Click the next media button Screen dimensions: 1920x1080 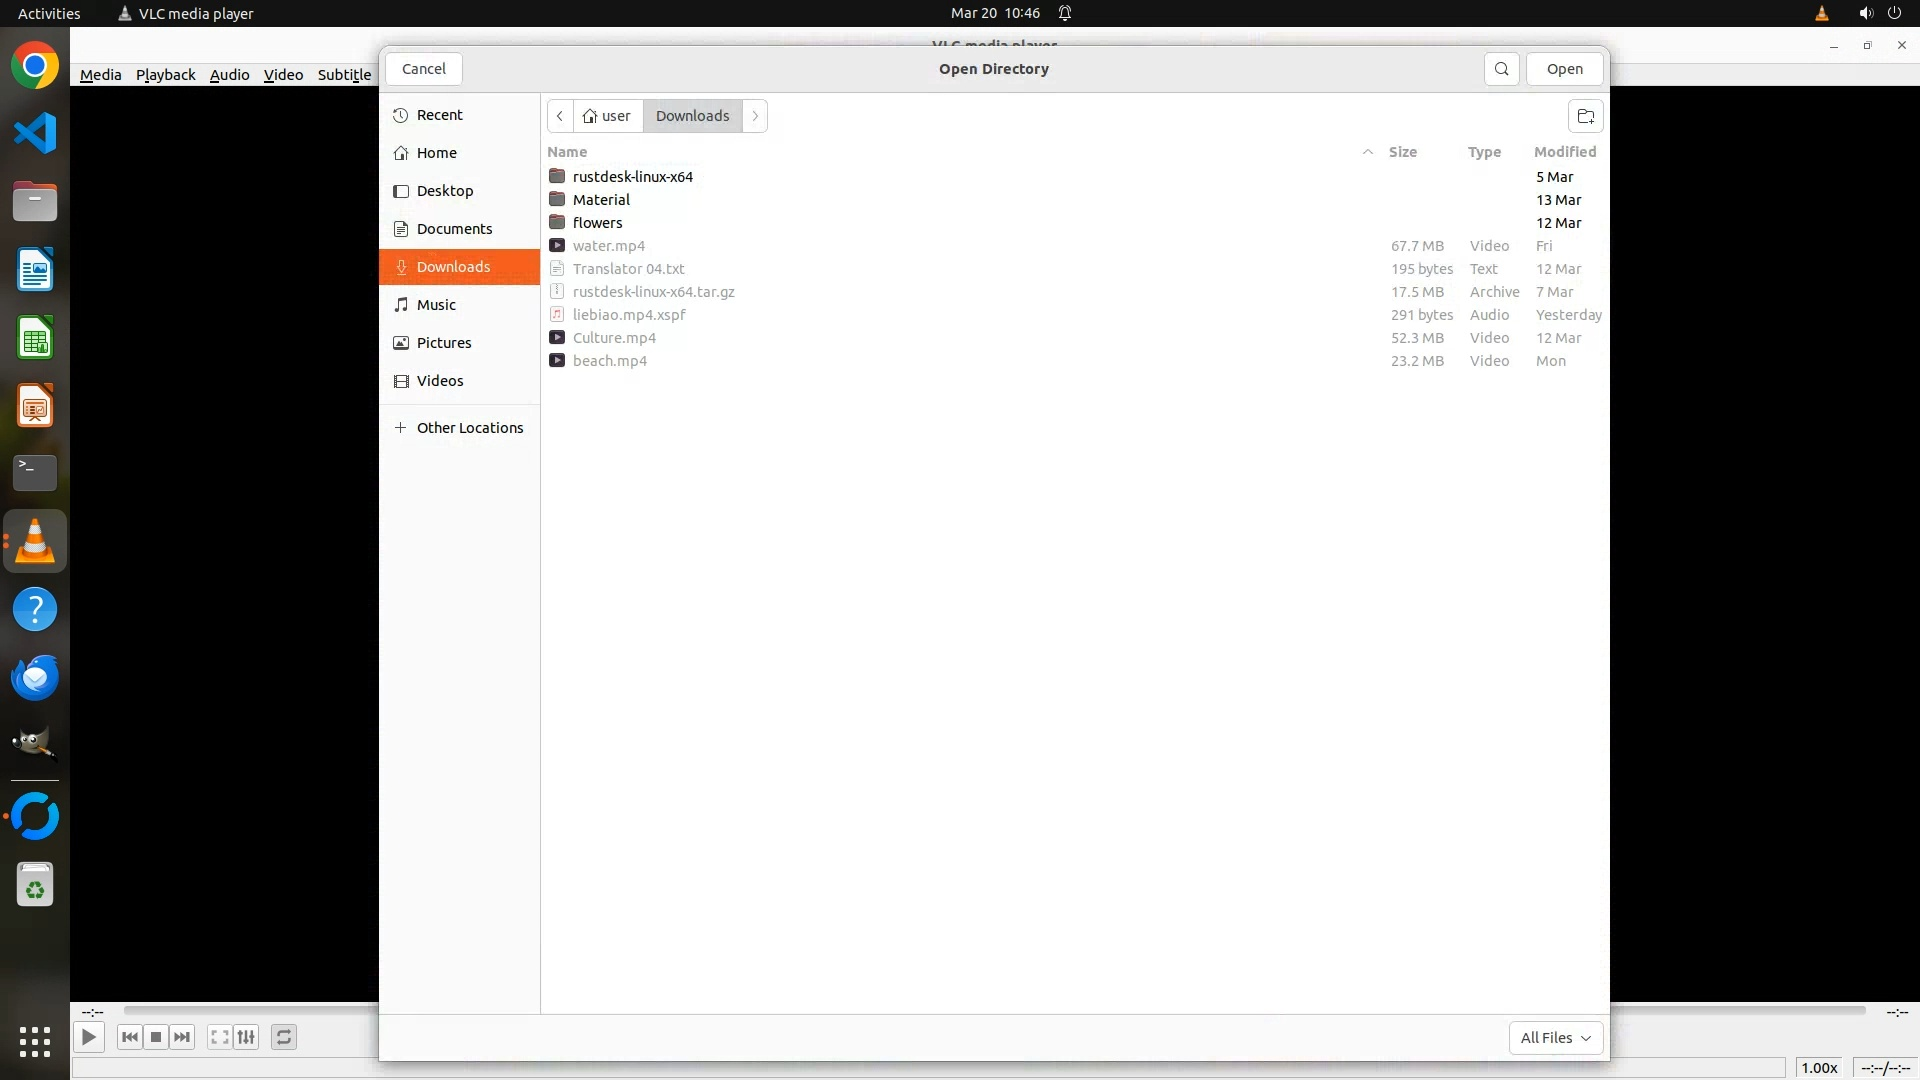[x=182, y=1037]
